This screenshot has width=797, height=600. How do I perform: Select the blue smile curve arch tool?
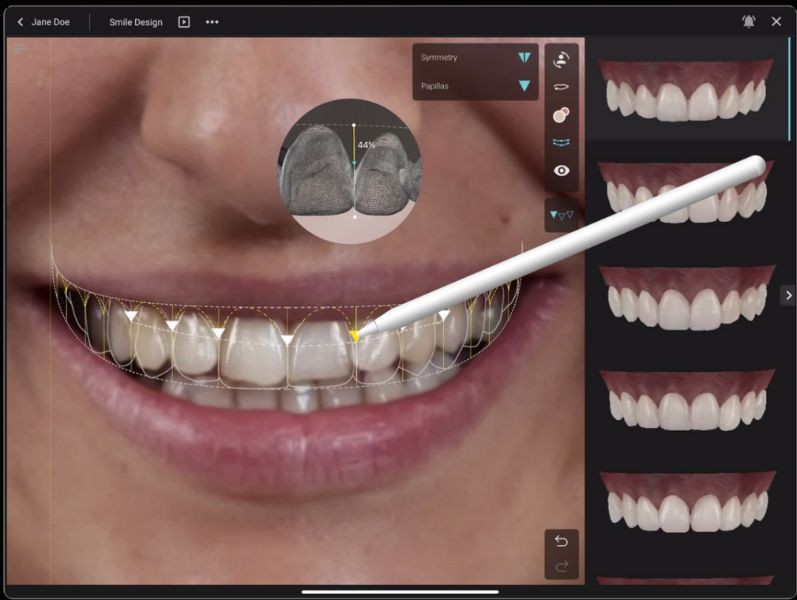(561, 142)
